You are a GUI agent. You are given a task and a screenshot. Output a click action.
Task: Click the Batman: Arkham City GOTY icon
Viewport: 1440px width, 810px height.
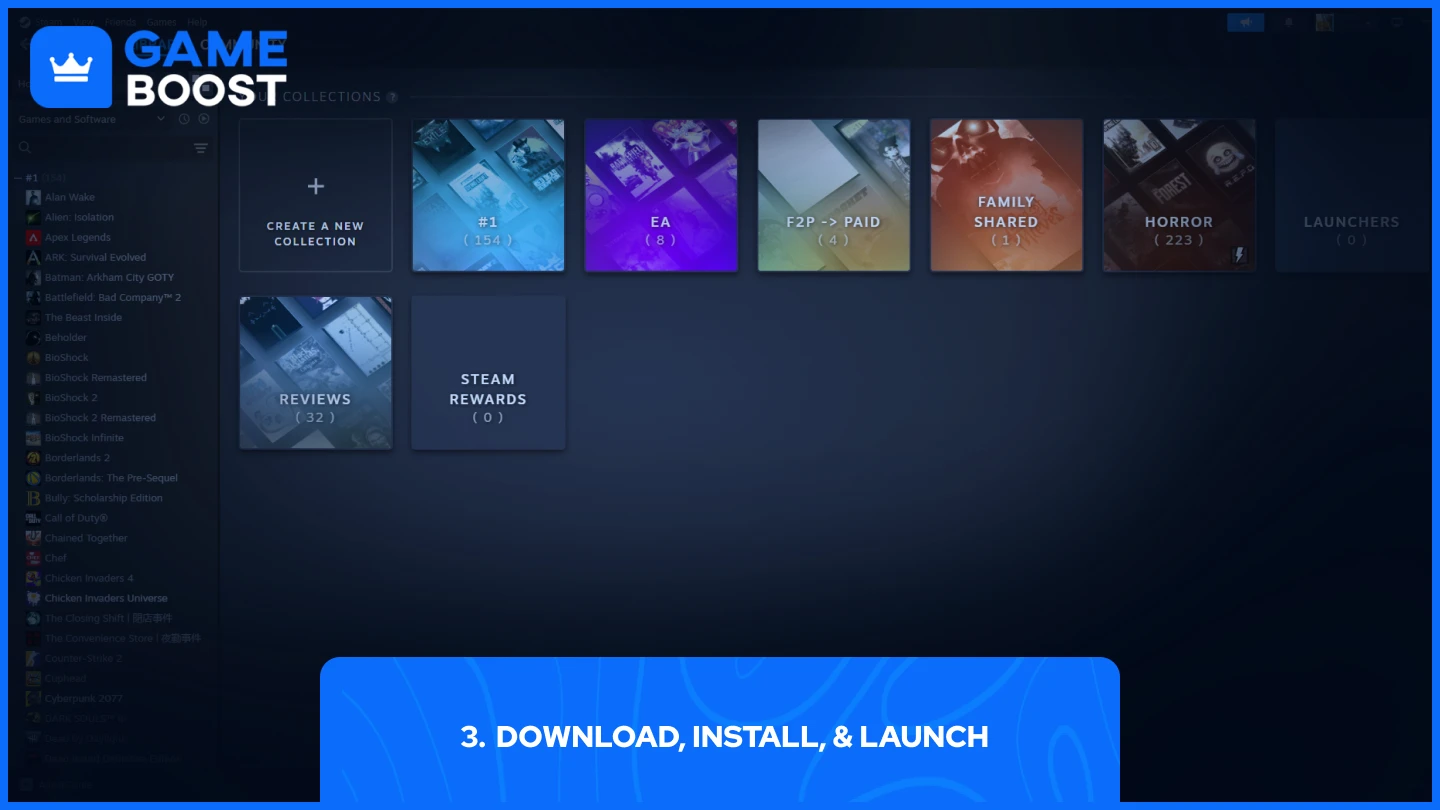tap(33, 277)
